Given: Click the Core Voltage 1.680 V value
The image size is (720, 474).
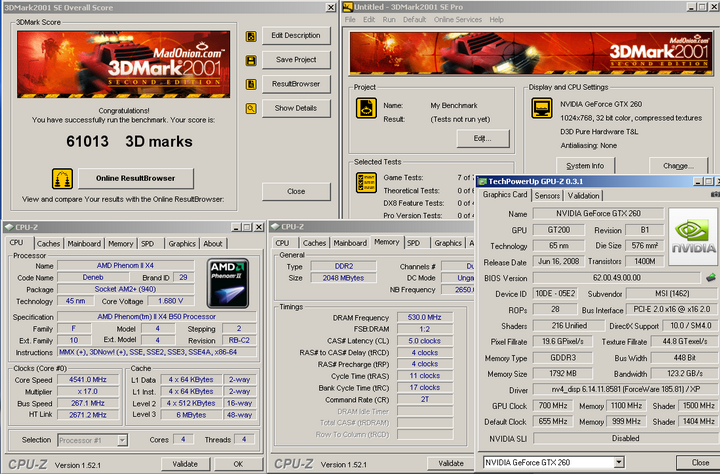Looking at the screenshot, I should click(x=170, y=301).
